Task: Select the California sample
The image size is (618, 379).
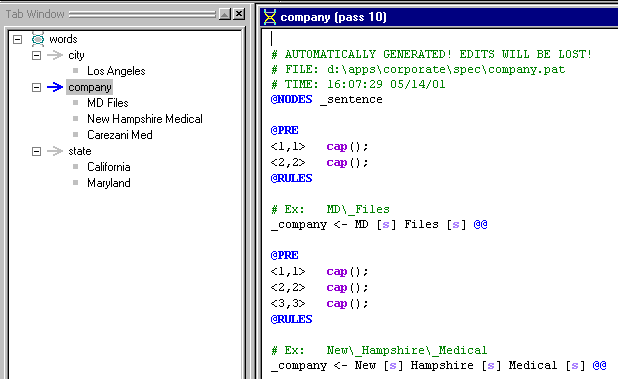Action: [108, 167]
